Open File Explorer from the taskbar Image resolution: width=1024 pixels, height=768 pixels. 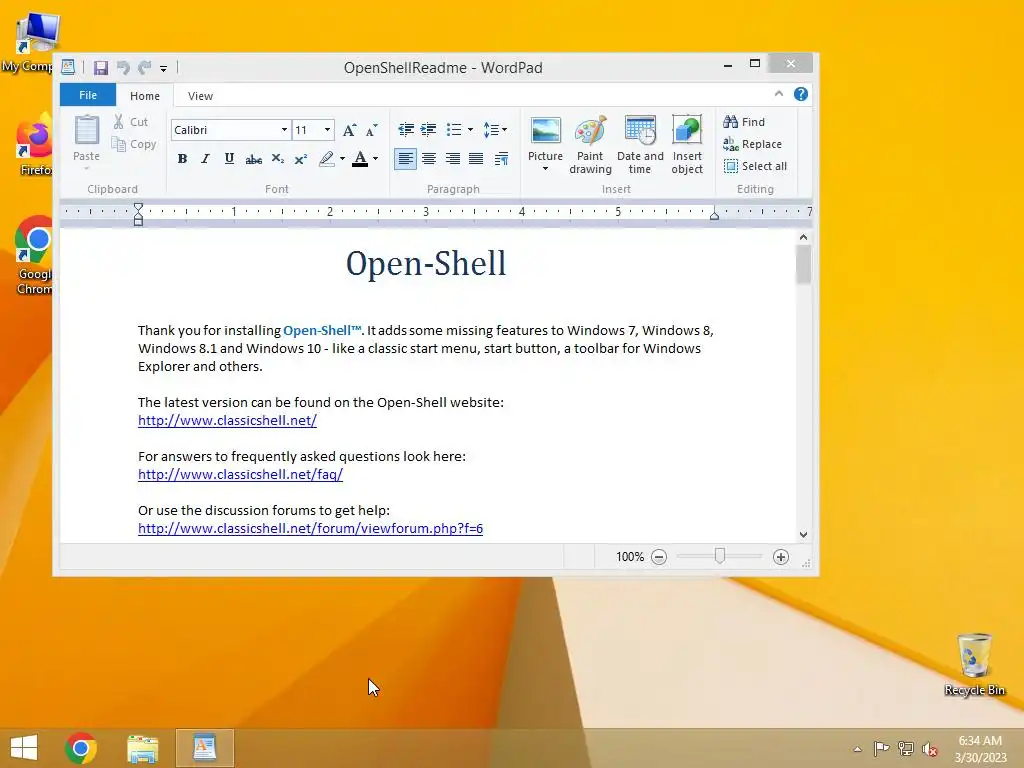[142, 748]
